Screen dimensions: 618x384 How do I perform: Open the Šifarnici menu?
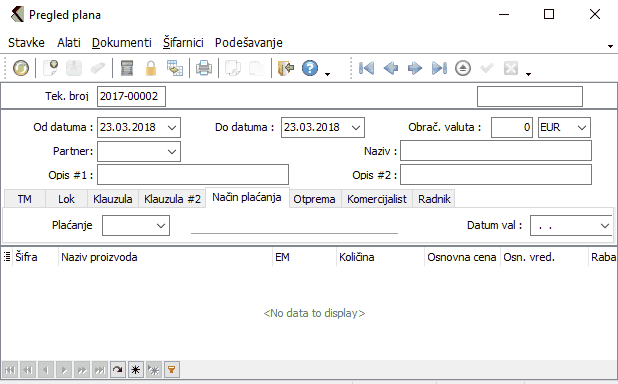click(183, 43)
